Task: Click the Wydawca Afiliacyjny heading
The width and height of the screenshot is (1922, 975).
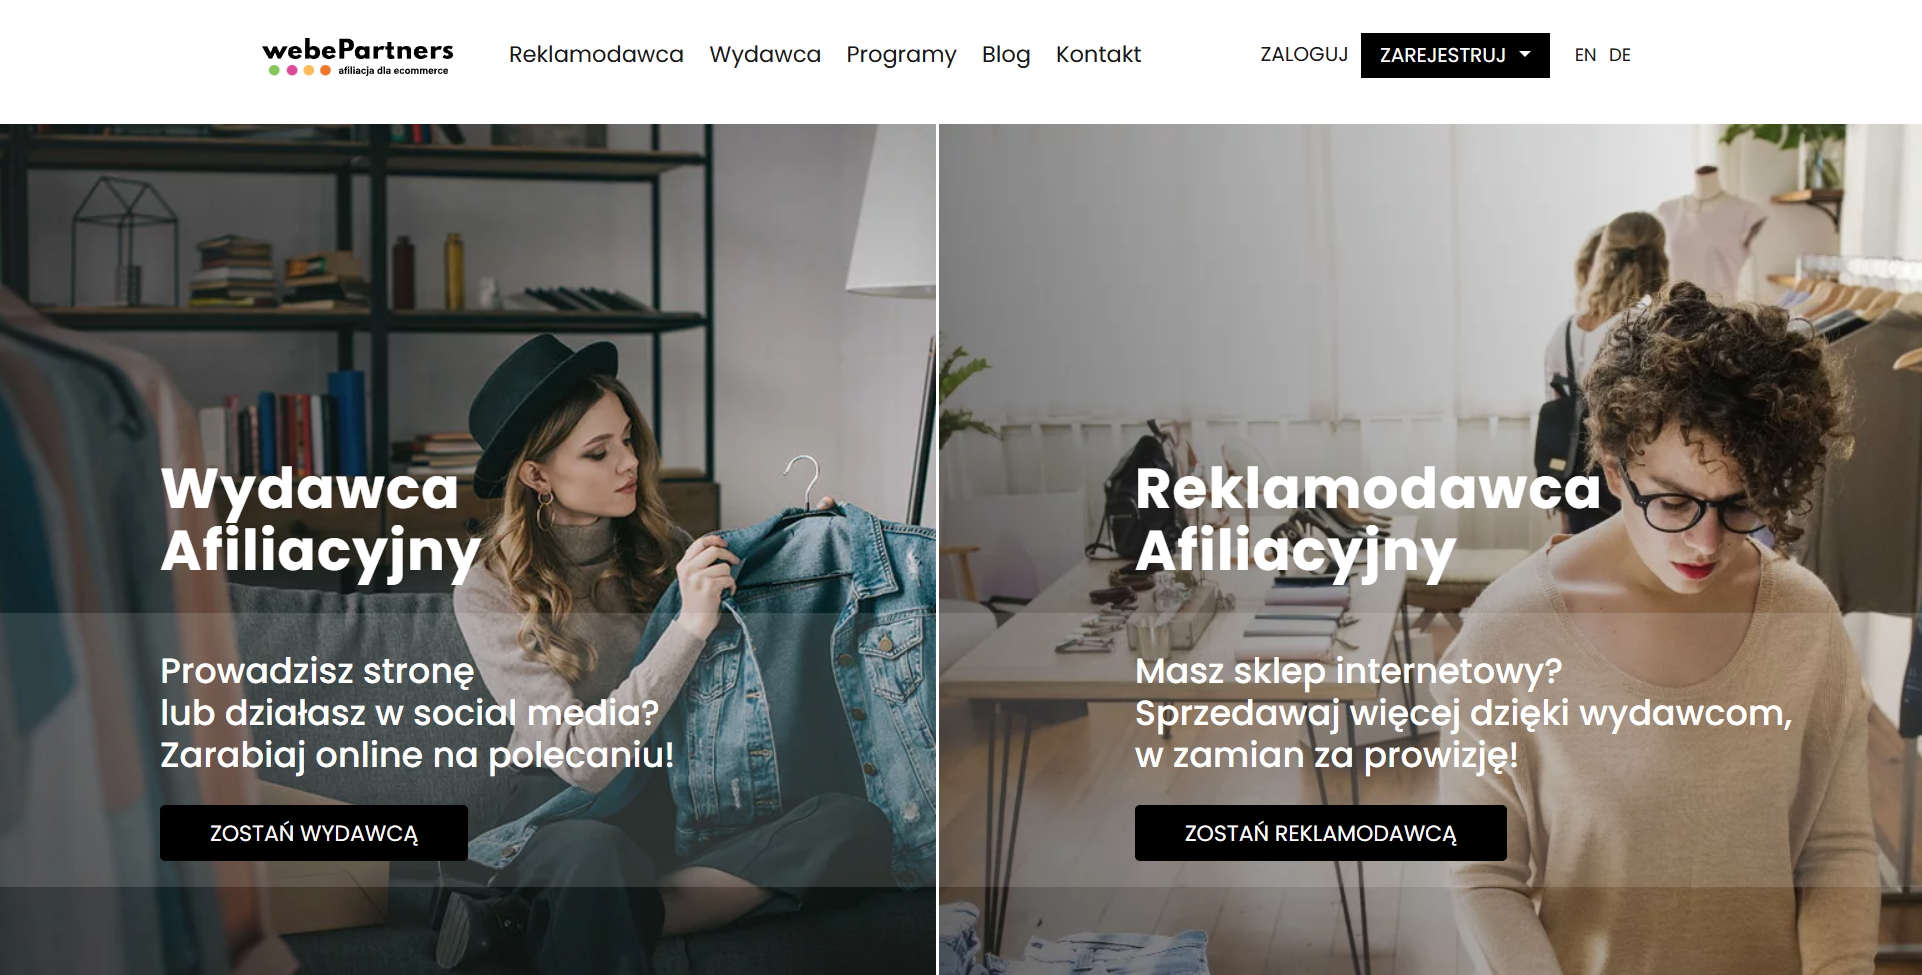Action: 321,520
